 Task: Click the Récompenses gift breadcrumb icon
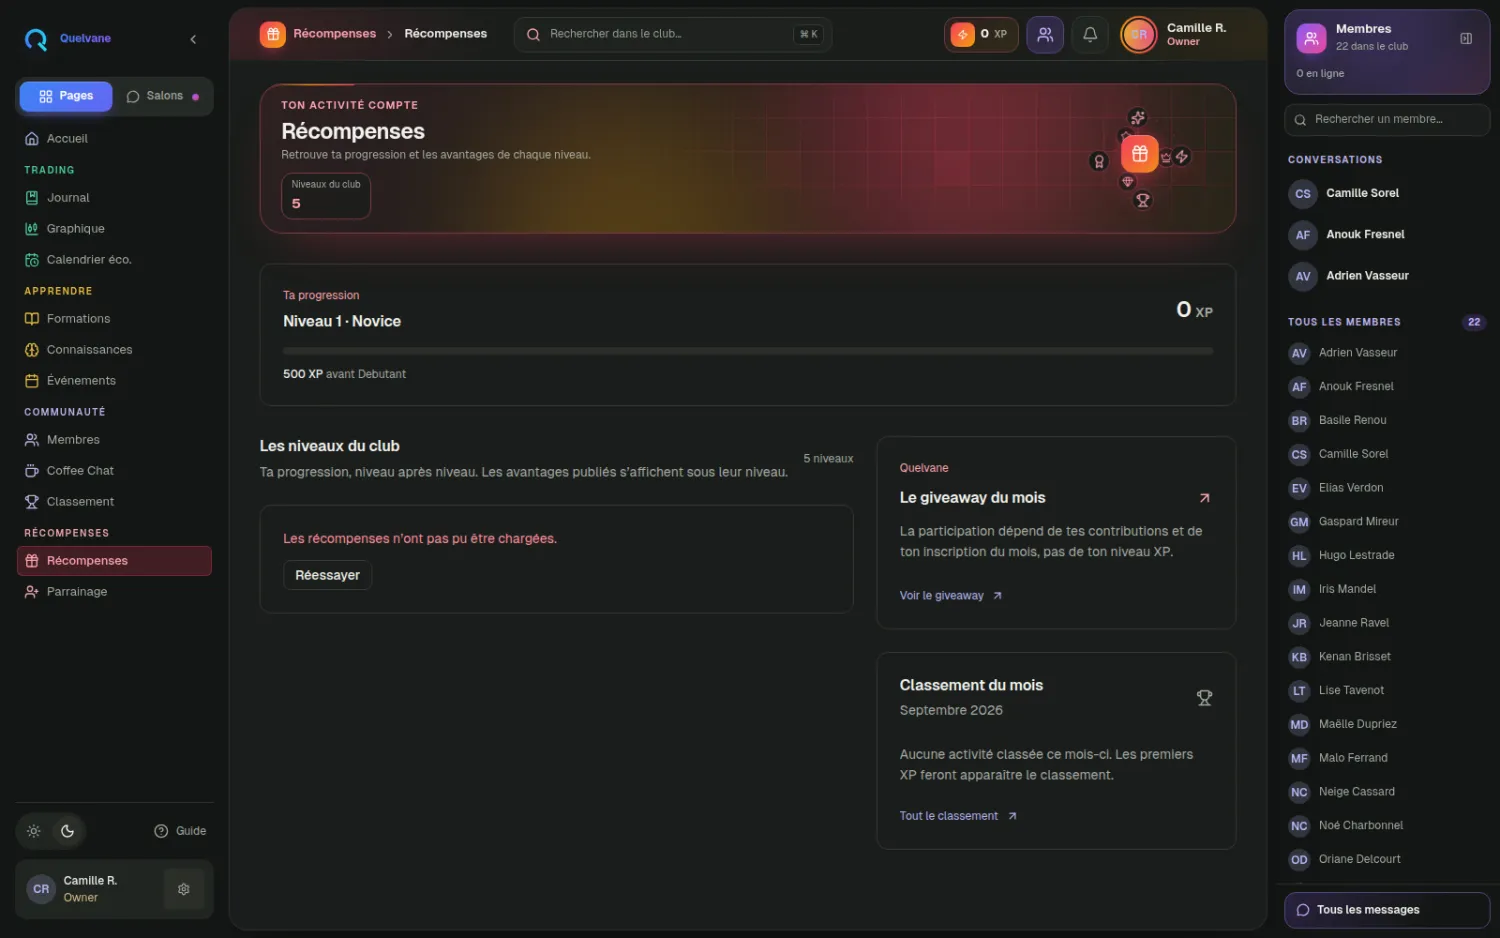pyautogui.click(x=273, y=34)
